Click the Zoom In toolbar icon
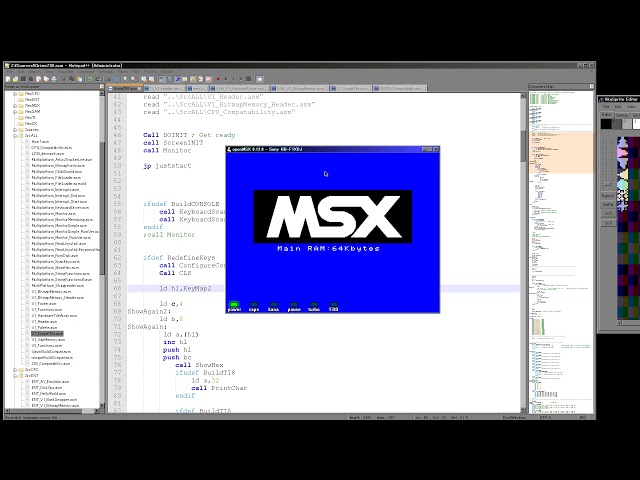This screenshot has height=480, width=640. point(126,79)
